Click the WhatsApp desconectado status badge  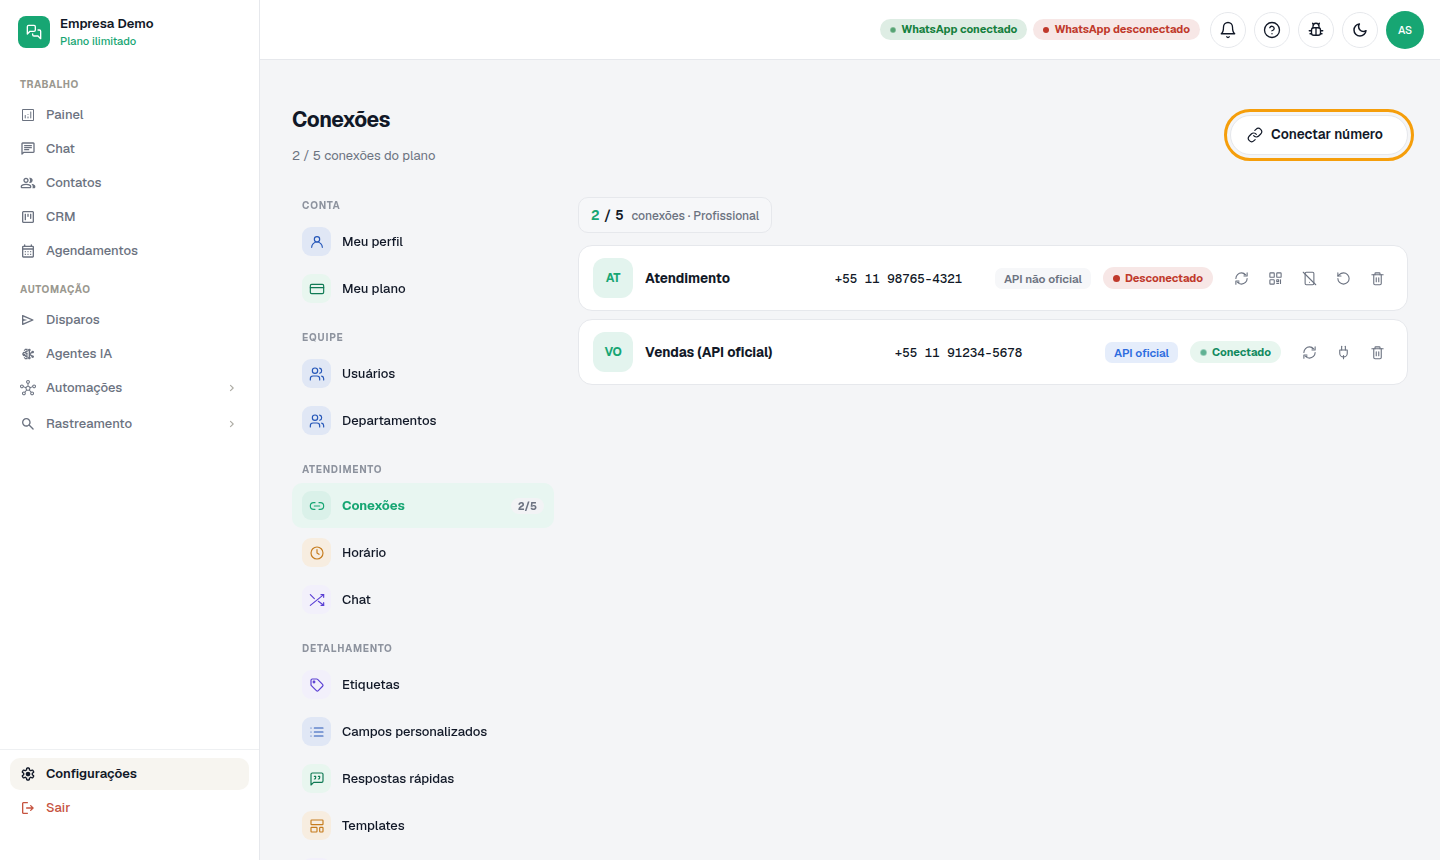coord(1116,30)
